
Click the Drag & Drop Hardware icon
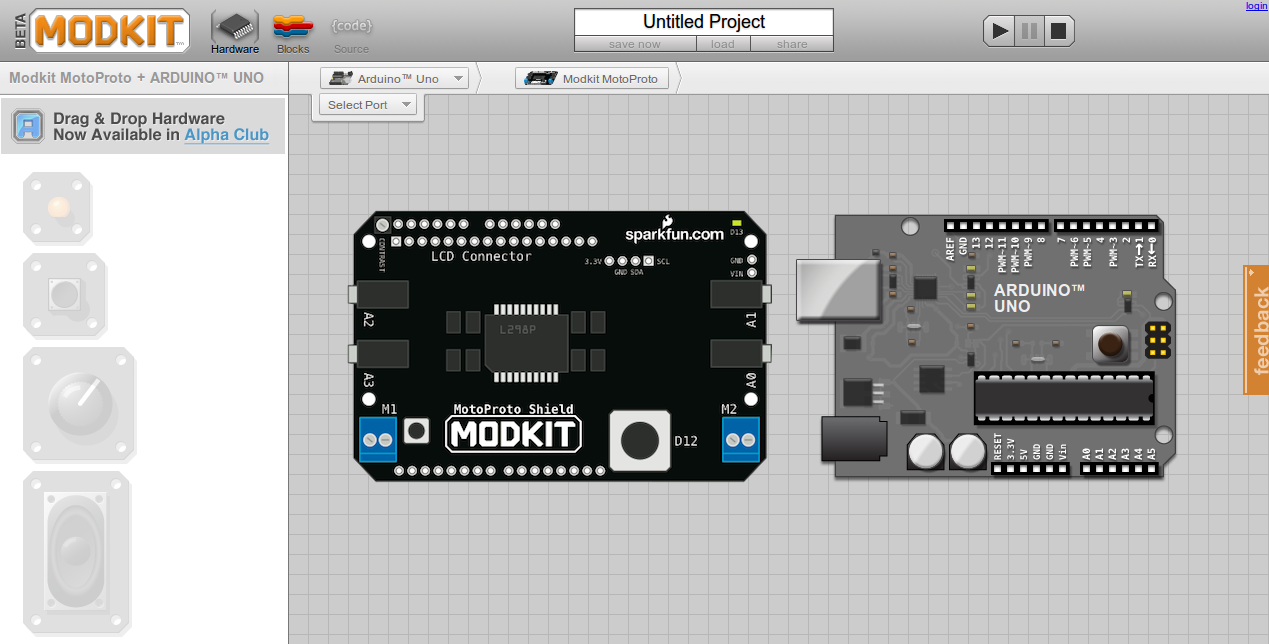pyautogui.click(x=28, y=126)
